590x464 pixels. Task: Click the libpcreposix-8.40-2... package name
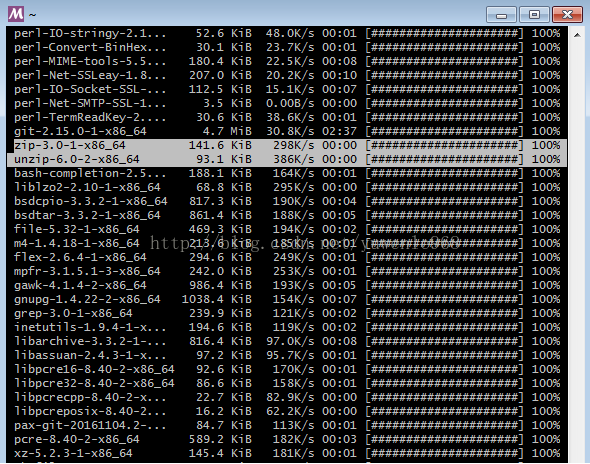click(x=90, y=411)
